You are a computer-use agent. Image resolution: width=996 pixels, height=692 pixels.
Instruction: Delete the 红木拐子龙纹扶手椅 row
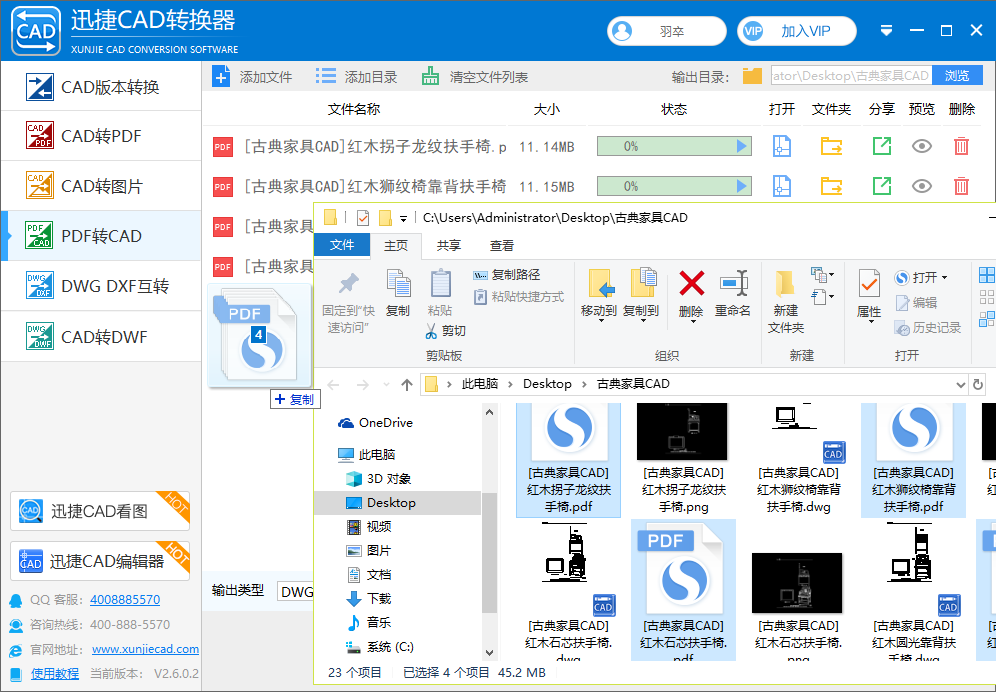coord(961,147)
